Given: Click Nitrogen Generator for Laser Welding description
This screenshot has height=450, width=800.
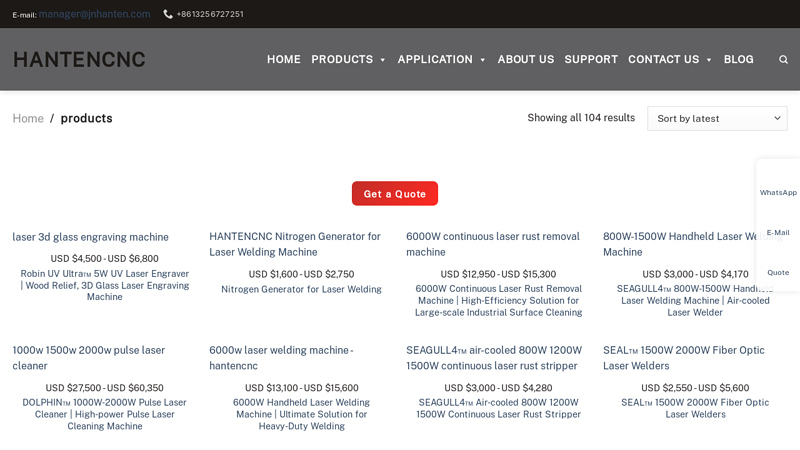Looking at the screenshot, I should click(x=301, y=289).
